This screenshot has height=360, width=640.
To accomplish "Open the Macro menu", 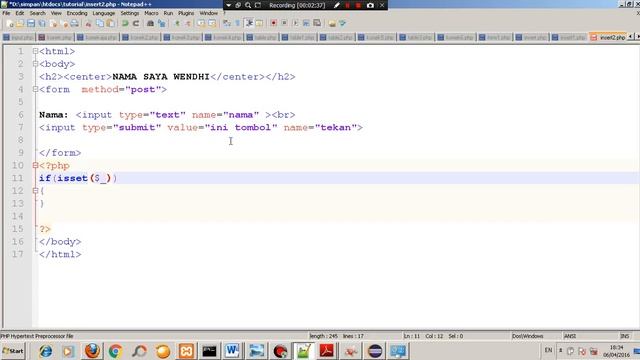I will (x=151, y=13).
